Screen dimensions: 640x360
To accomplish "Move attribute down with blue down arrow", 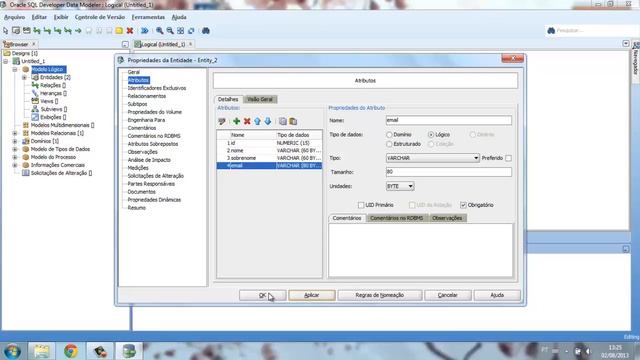I will pyautogui.click(x=268, y=121).
